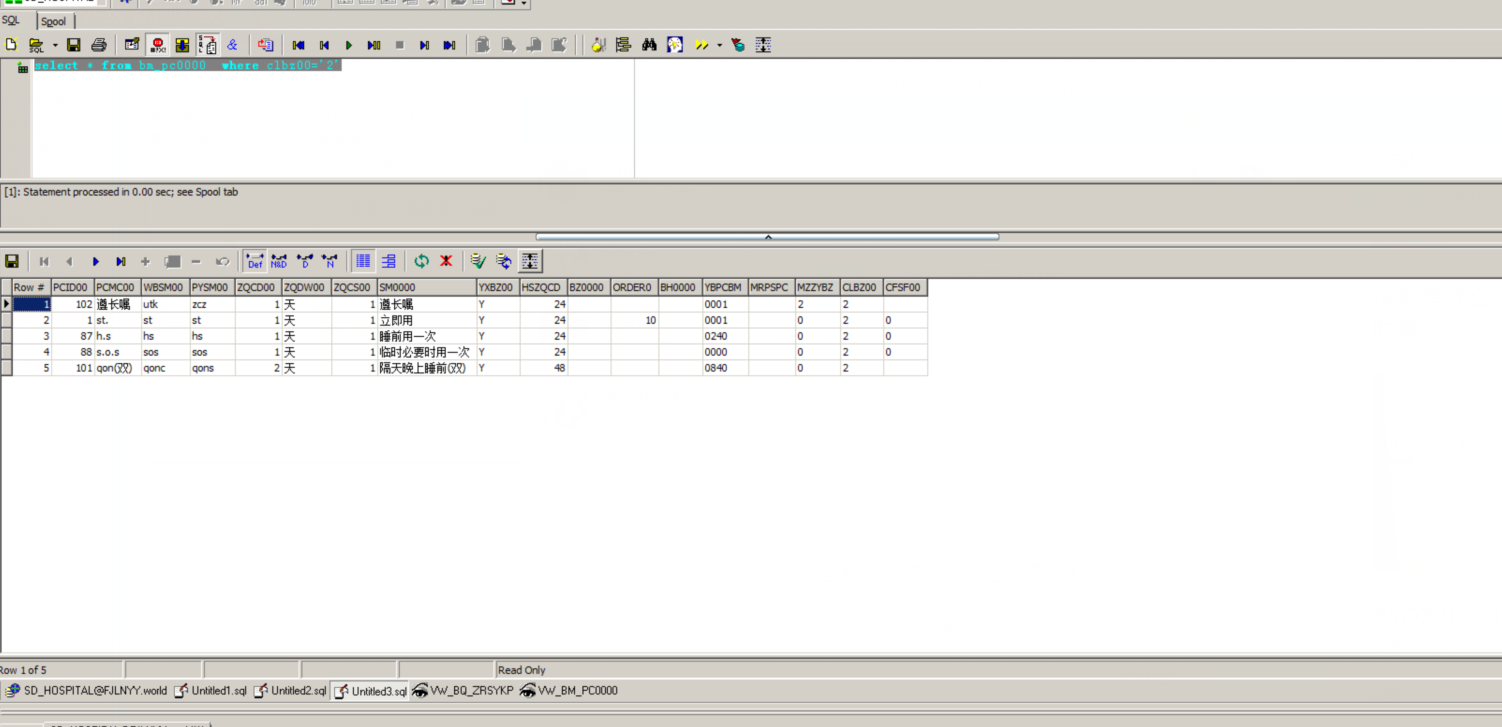Switch to Untitled2.sql tab
Viewport: 1502px width, 727px height.
pyautogui.click(x=290, y=691)
